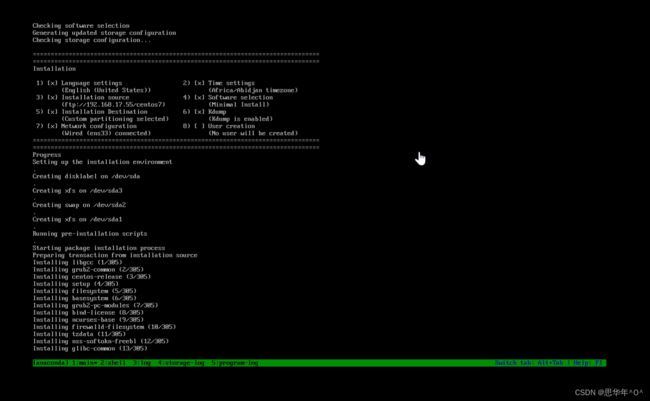Click 'Setting up the installation environment' line

point(102,162)
